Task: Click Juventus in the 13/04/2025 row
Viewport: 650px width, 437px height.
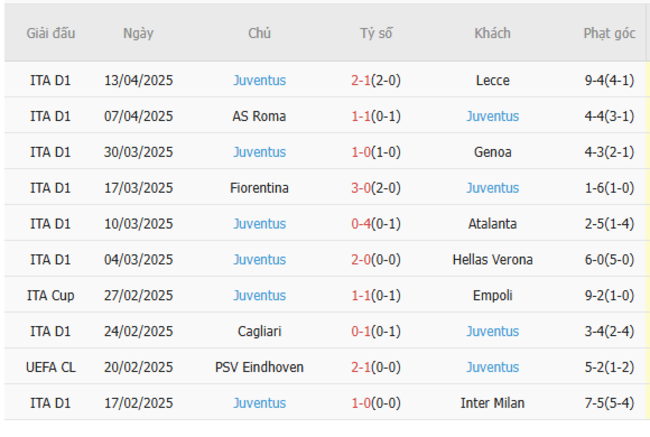Action: [259, 80]
